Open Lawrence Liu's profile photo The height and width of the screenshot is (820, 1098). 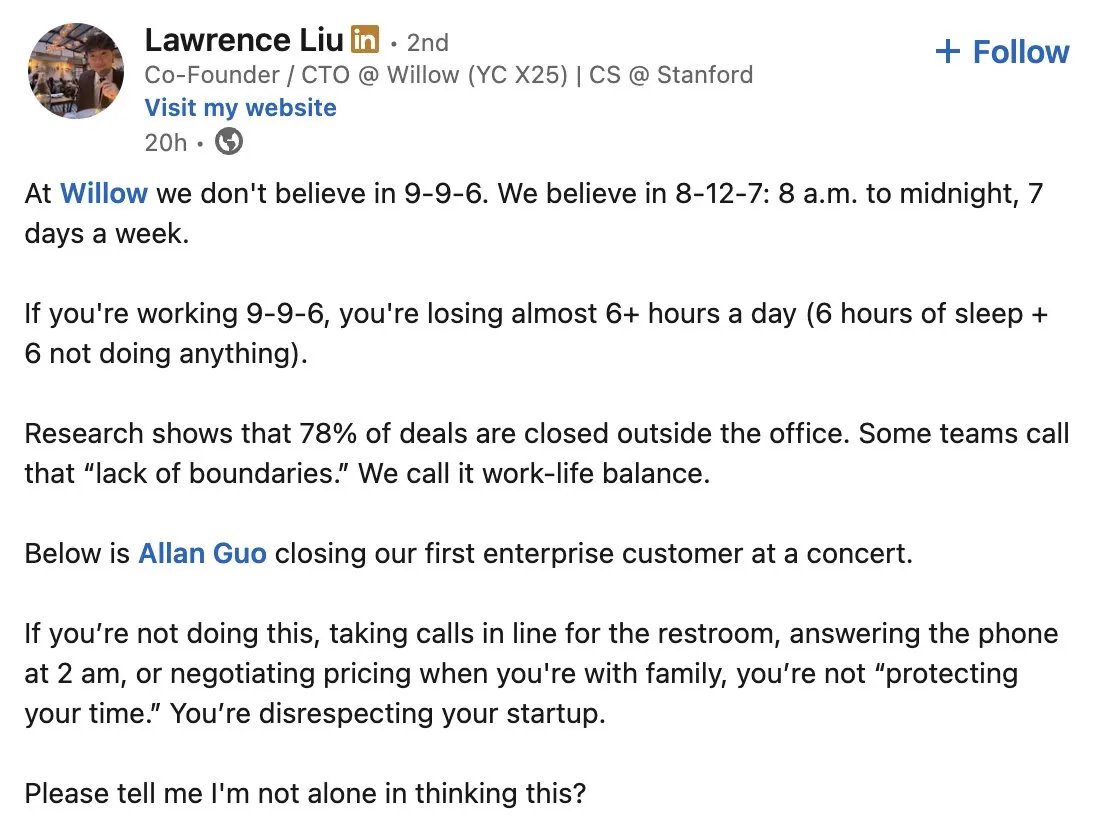77,72
